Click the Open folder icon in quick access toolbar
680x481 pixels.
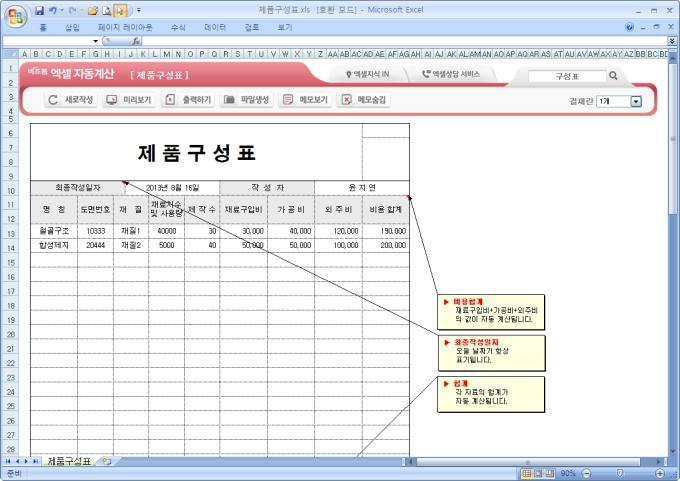tap(92, 9)
